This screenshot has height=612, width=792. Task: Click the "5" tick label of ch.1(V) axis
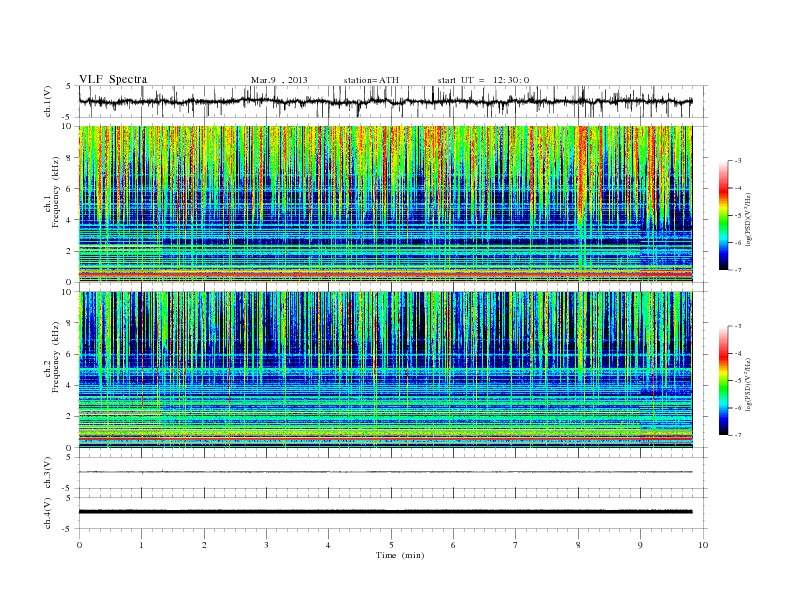click(x=70, y=86)
